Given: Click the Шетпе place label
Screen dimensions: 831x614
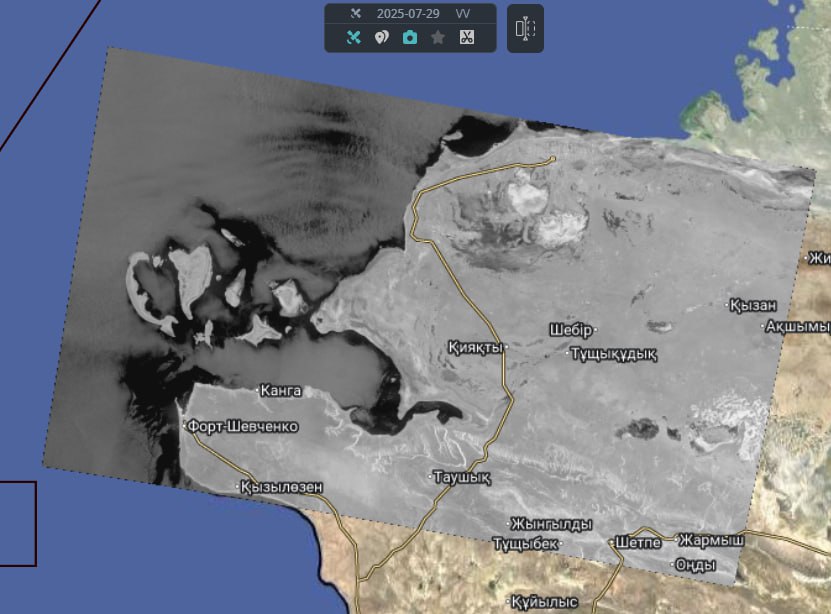Looking at the screenshot, I should (x=638, y=542).
